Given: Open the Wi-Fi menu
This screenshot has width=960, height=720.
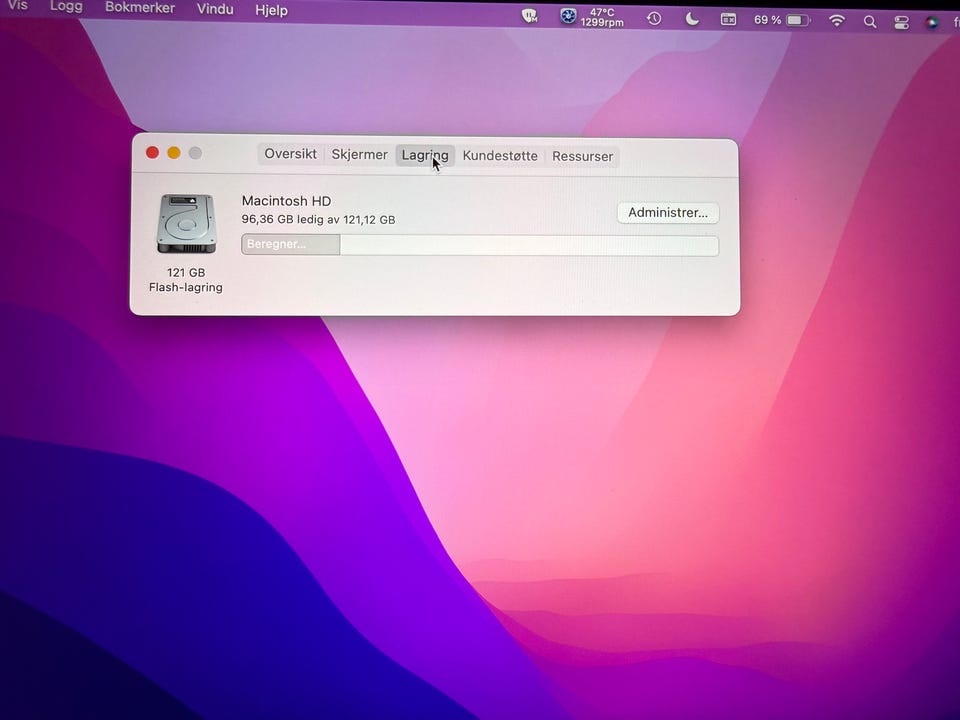Looking at the screenshot, I should click(837, 21).
